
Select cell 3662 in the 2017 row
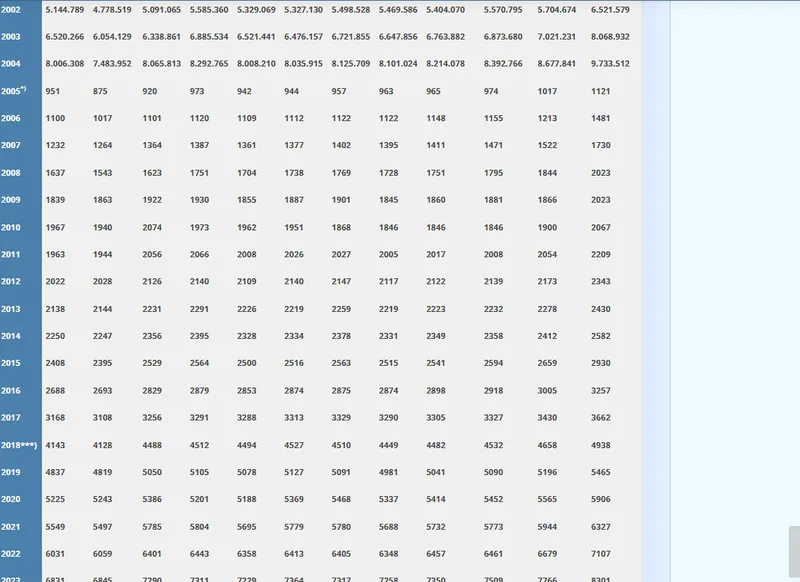(x=600, y=417)
